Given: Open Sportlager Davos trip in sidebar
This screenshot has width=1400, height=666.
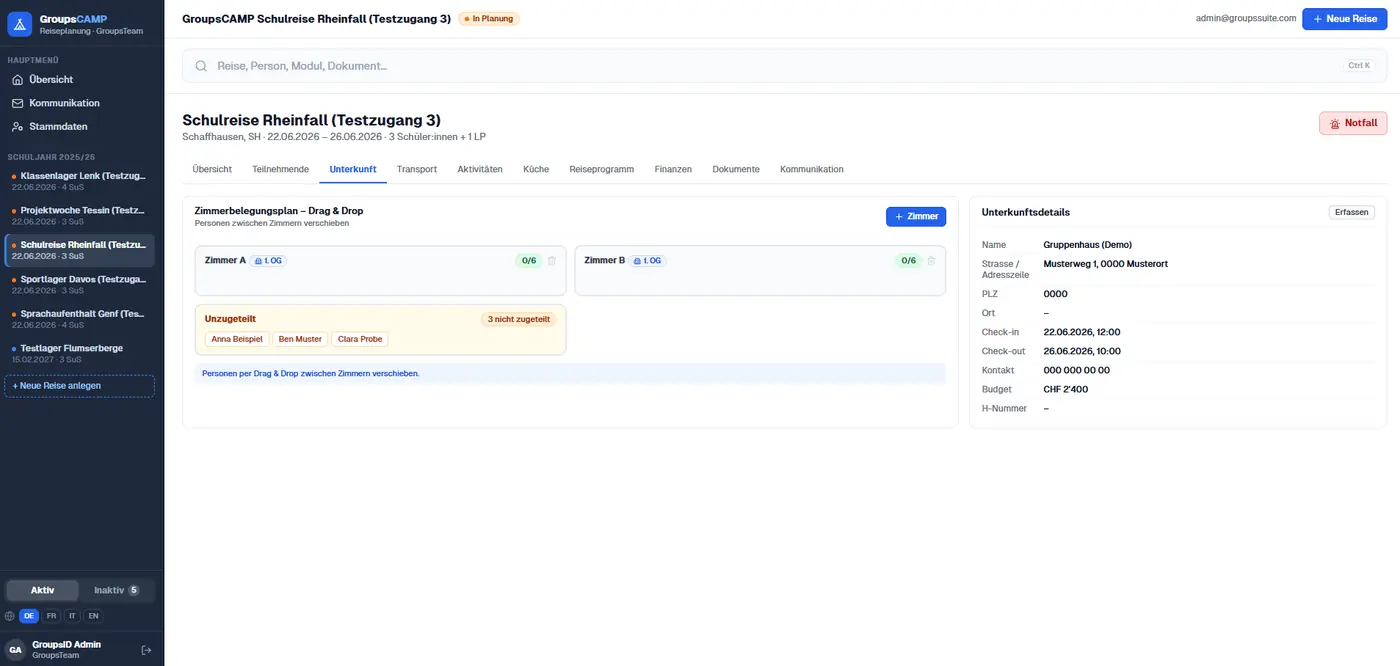Looking at the screenshot, I should point(79,284).
